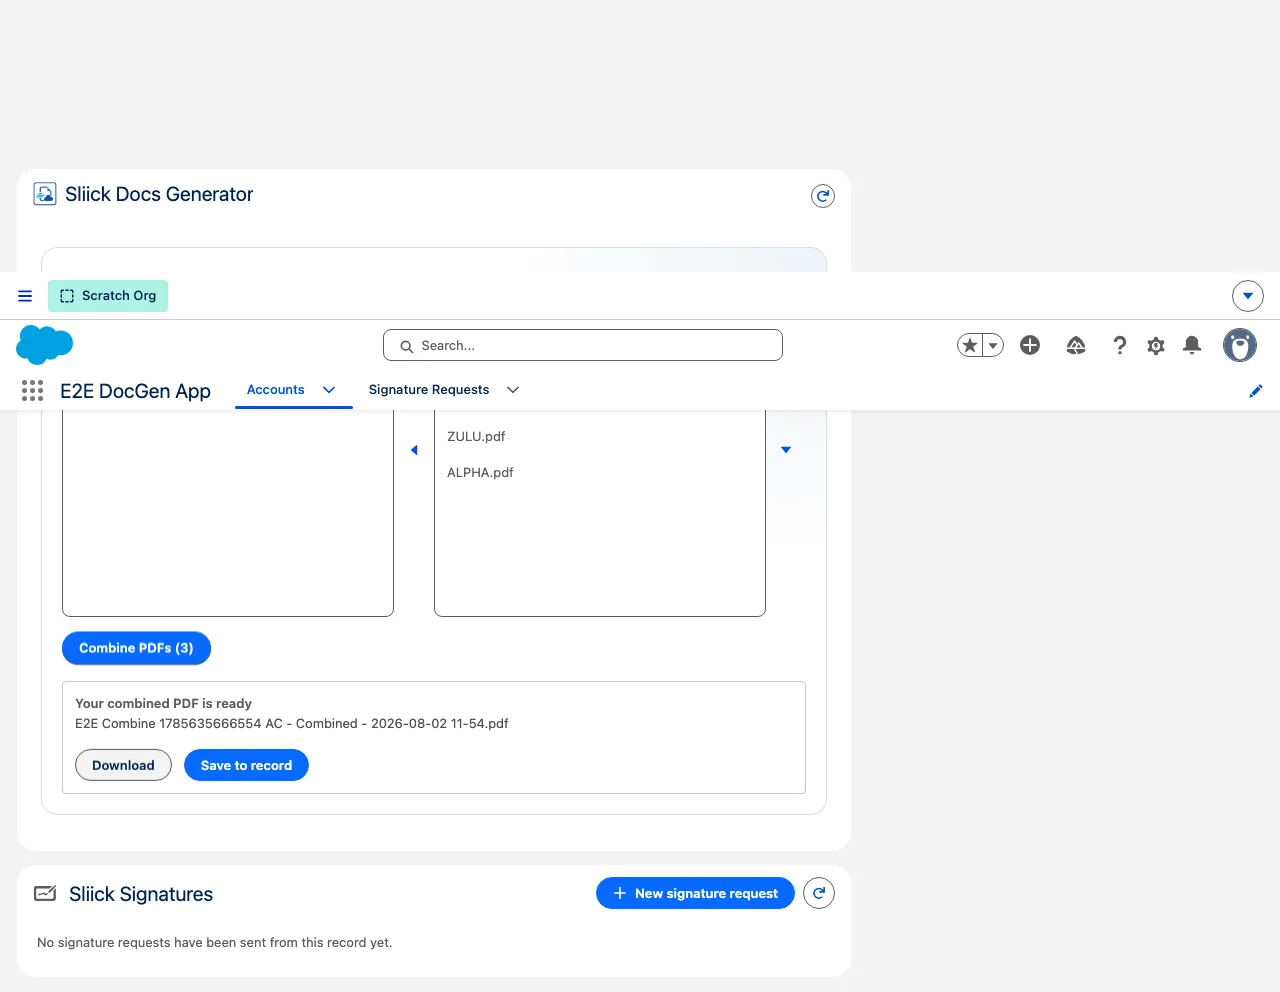This screenshot has width=1280, height=992.
Task: Switch to the Accounts tab
Action: coord(276,390)
